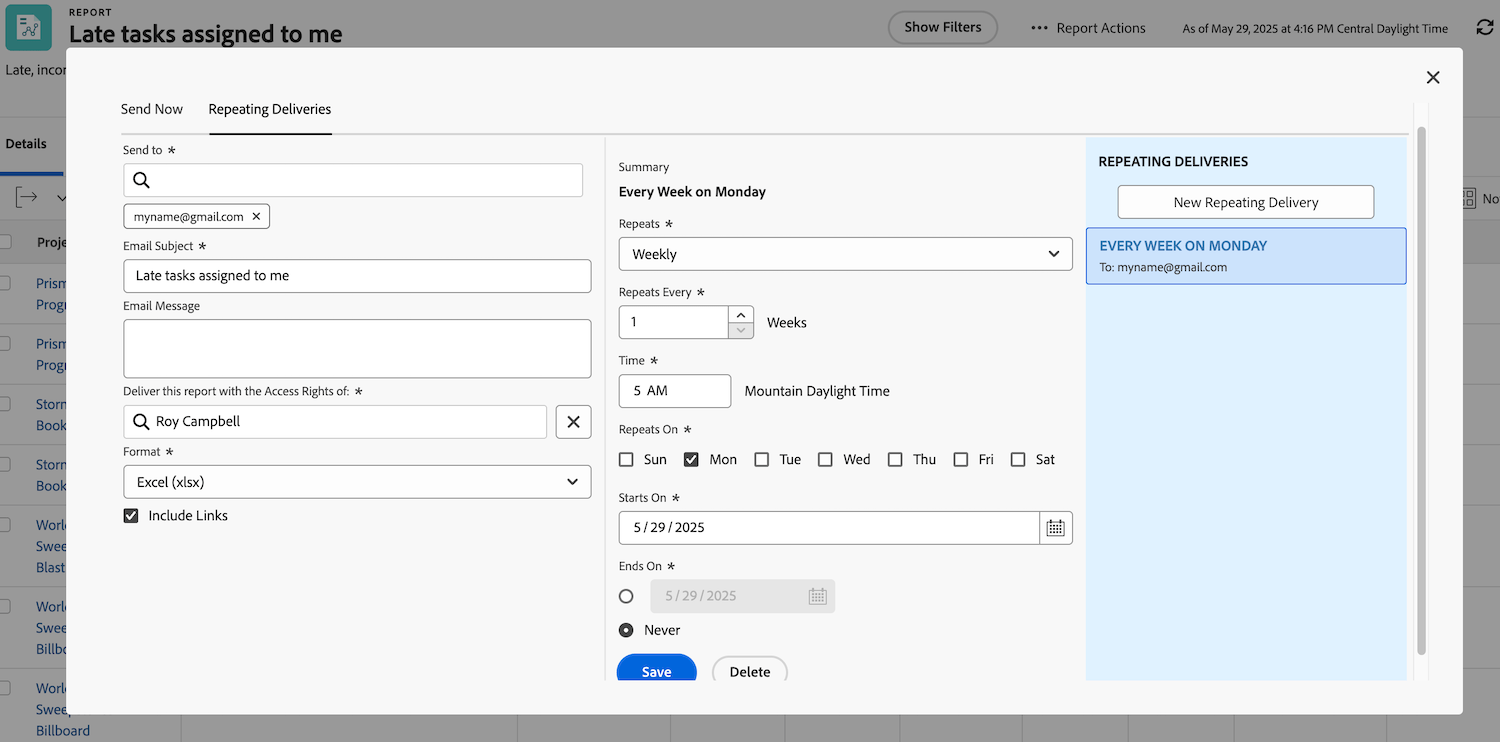Open the Format dropdown showing Excel (xlsx)
The height and width of the screenshot is (742, 1500).
tap(357, 481)
